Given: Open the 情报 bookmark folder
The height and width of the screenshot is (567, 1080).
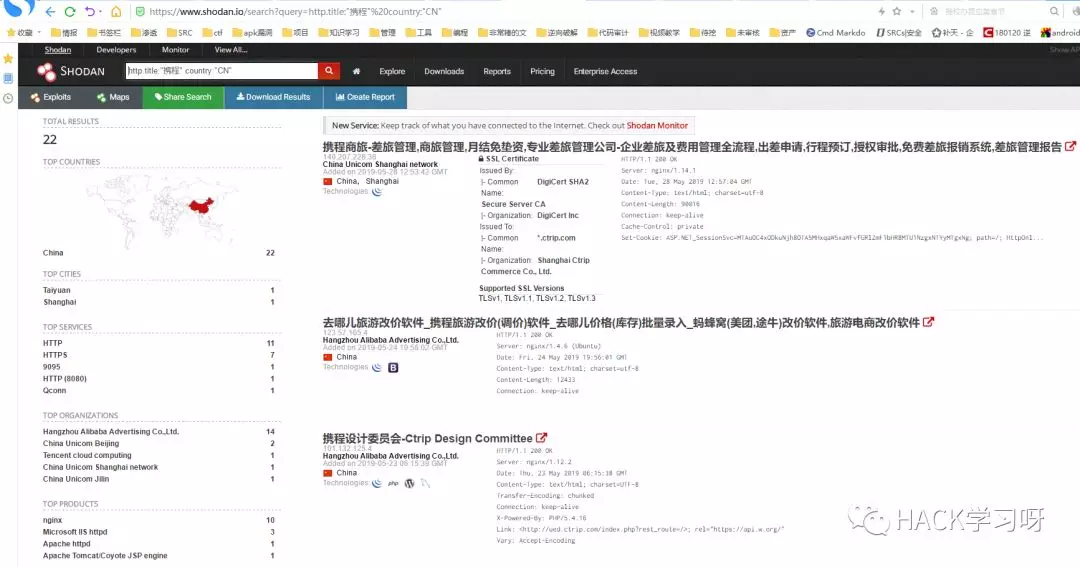Looking at the screenshot, I should tap(64, 32).
